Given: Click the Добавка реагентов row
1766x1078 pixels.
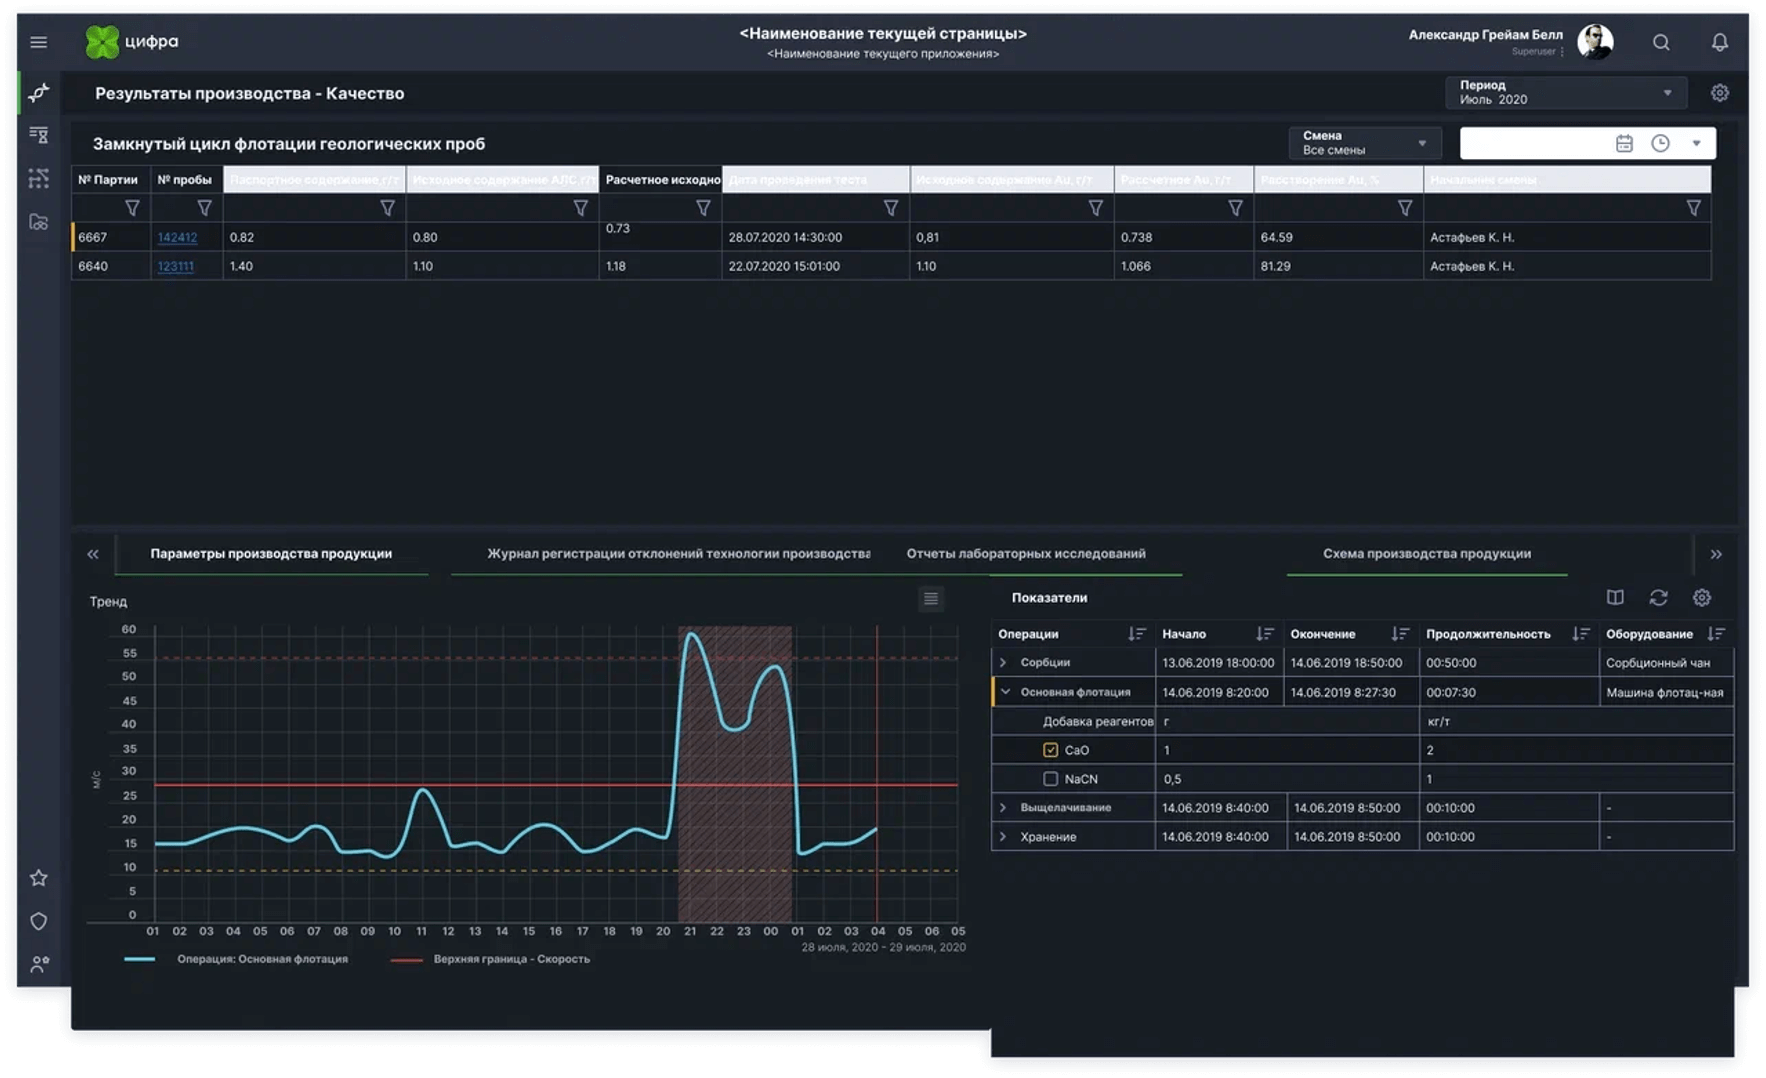Looking at the screenshot, I should click(1362, 721).
